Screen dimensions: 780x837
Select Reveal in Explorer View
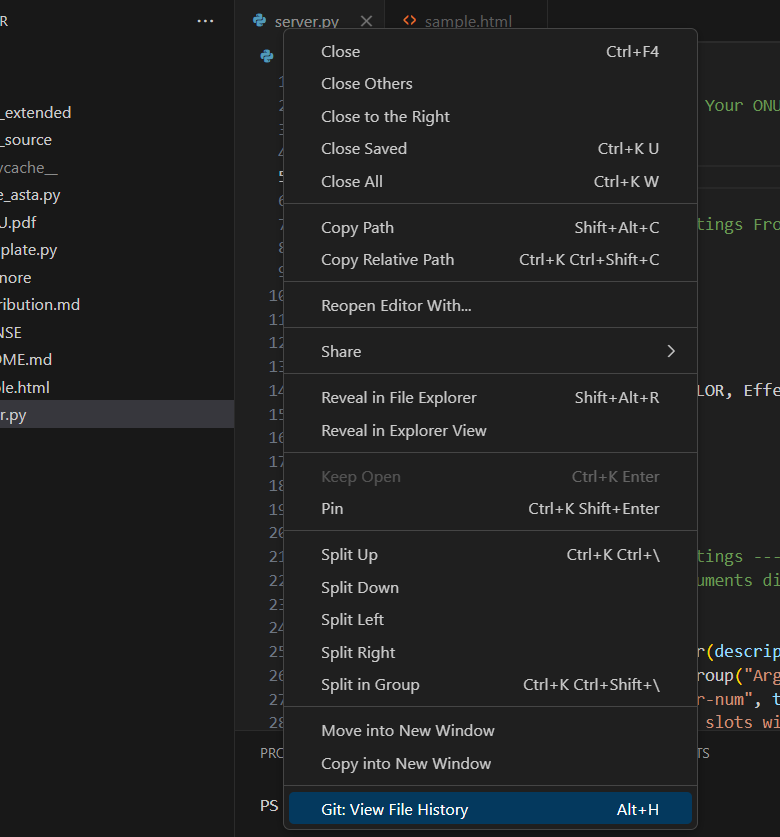pyautogui.click(x=490, y=431)
